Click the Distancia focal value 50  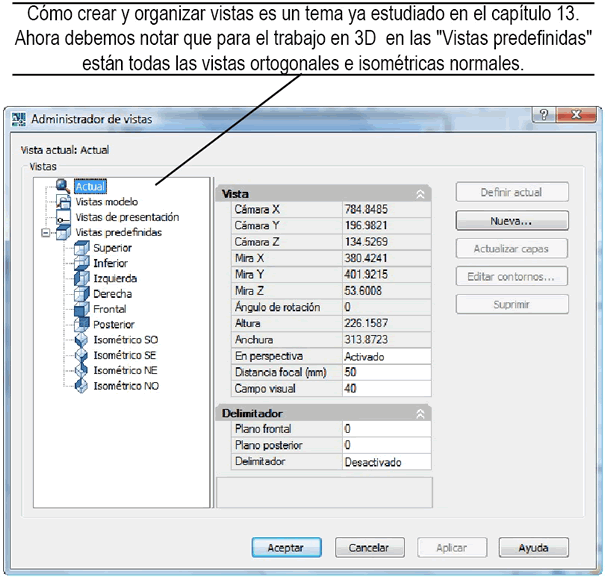pos(387,372)
